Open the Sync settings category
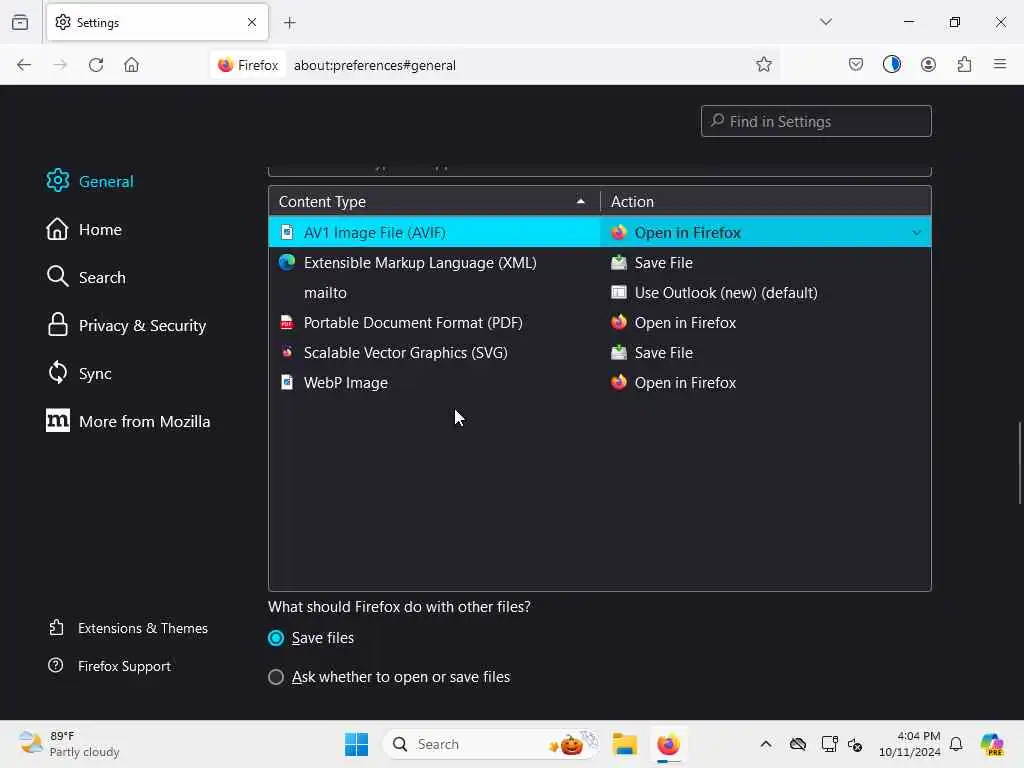The image size is (1024, 768). coord(79,374)
